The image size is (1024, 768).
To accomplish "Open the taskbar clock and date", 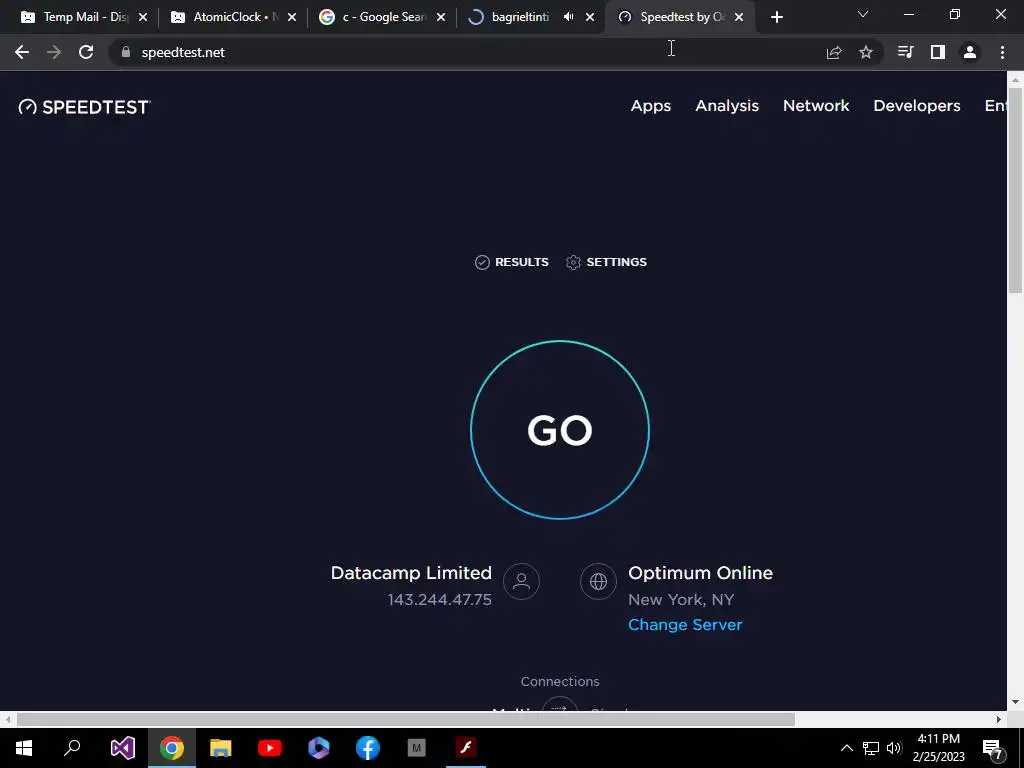I will click(x=938, y=748).
